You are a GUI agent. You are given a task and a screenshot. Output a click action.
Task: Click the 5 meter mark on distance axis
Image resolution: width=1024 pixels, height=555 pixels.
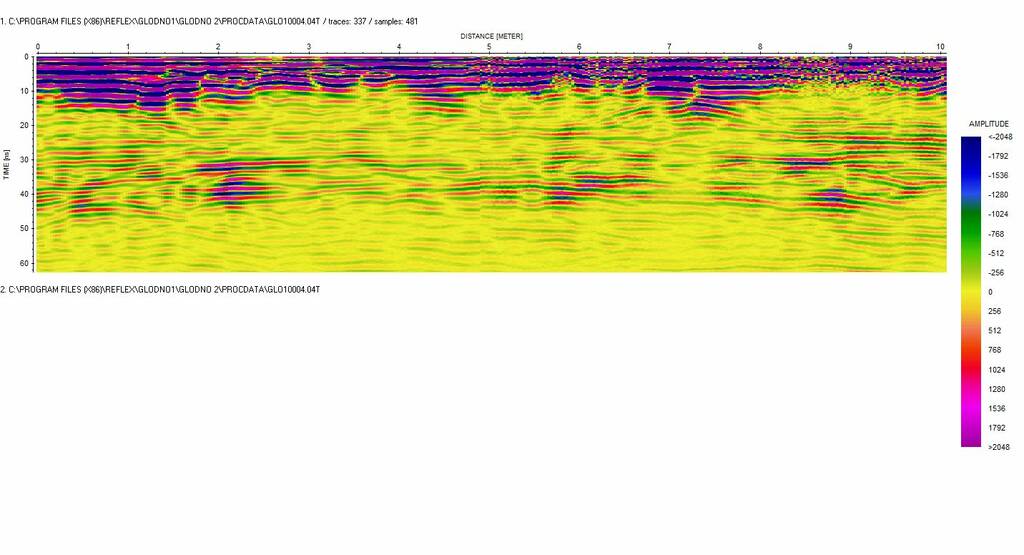[489, 47]
